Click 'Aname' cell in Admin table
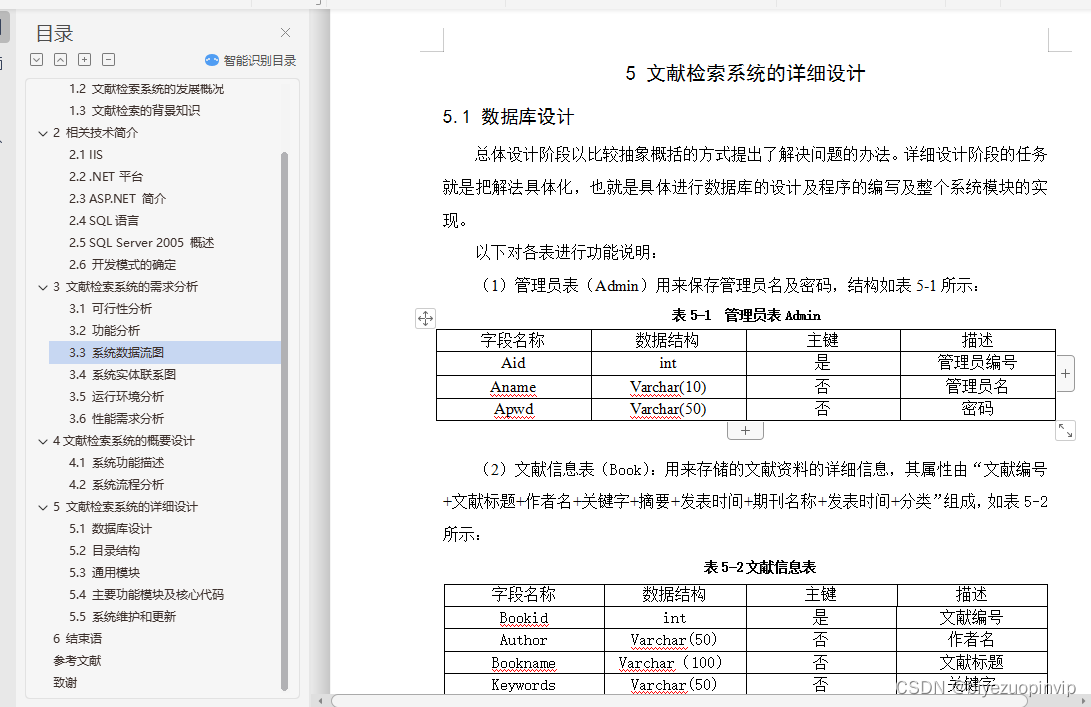The height and width of the screenshot is (707, 1091). 513,387
